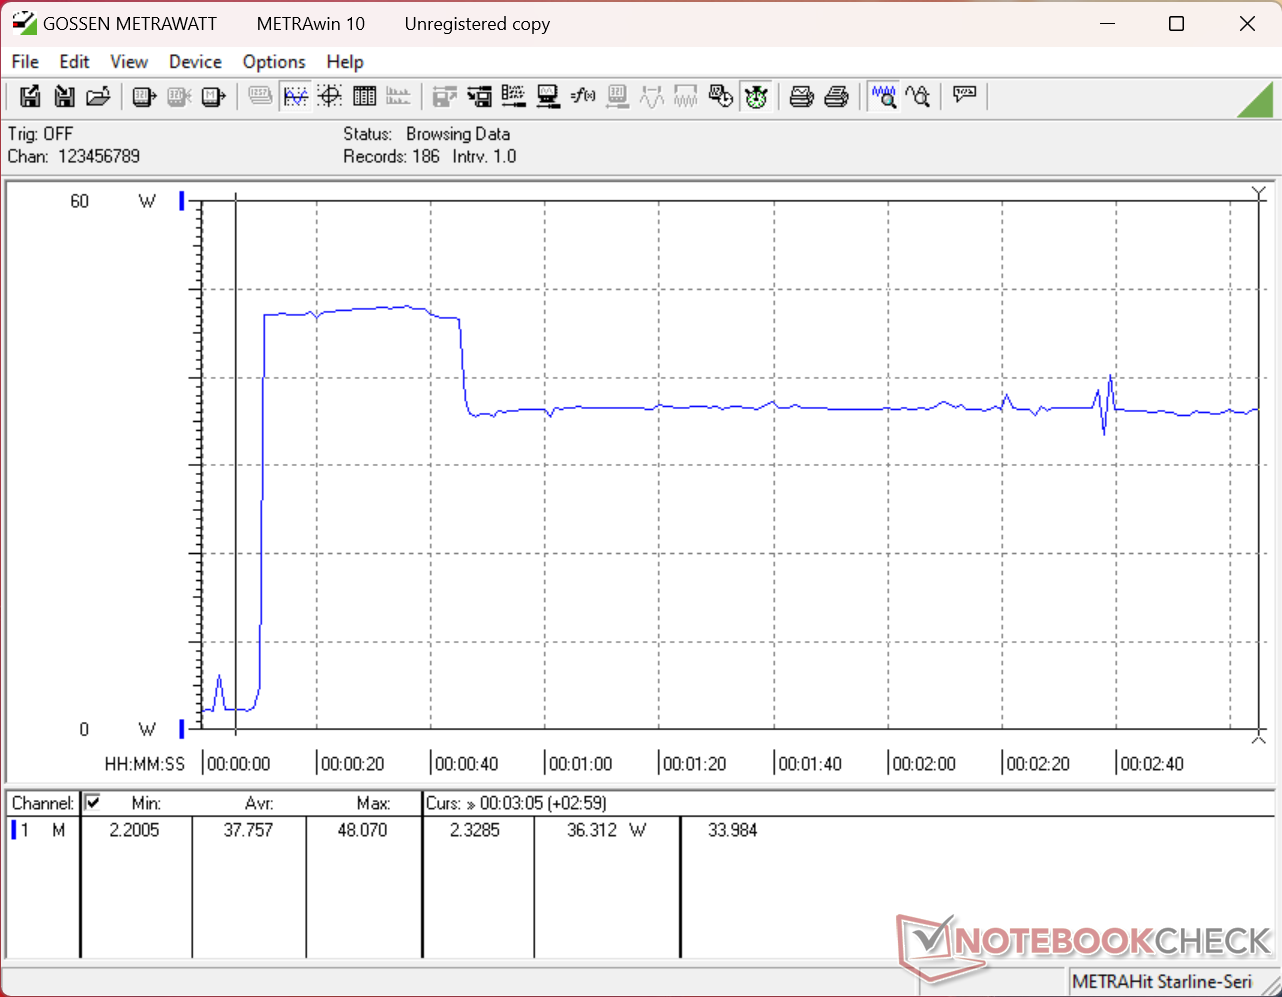Click the grayed-out digital display icon
Image resolution: width=1282 pixels, height=997 pixels.
(x=260, y=96)
